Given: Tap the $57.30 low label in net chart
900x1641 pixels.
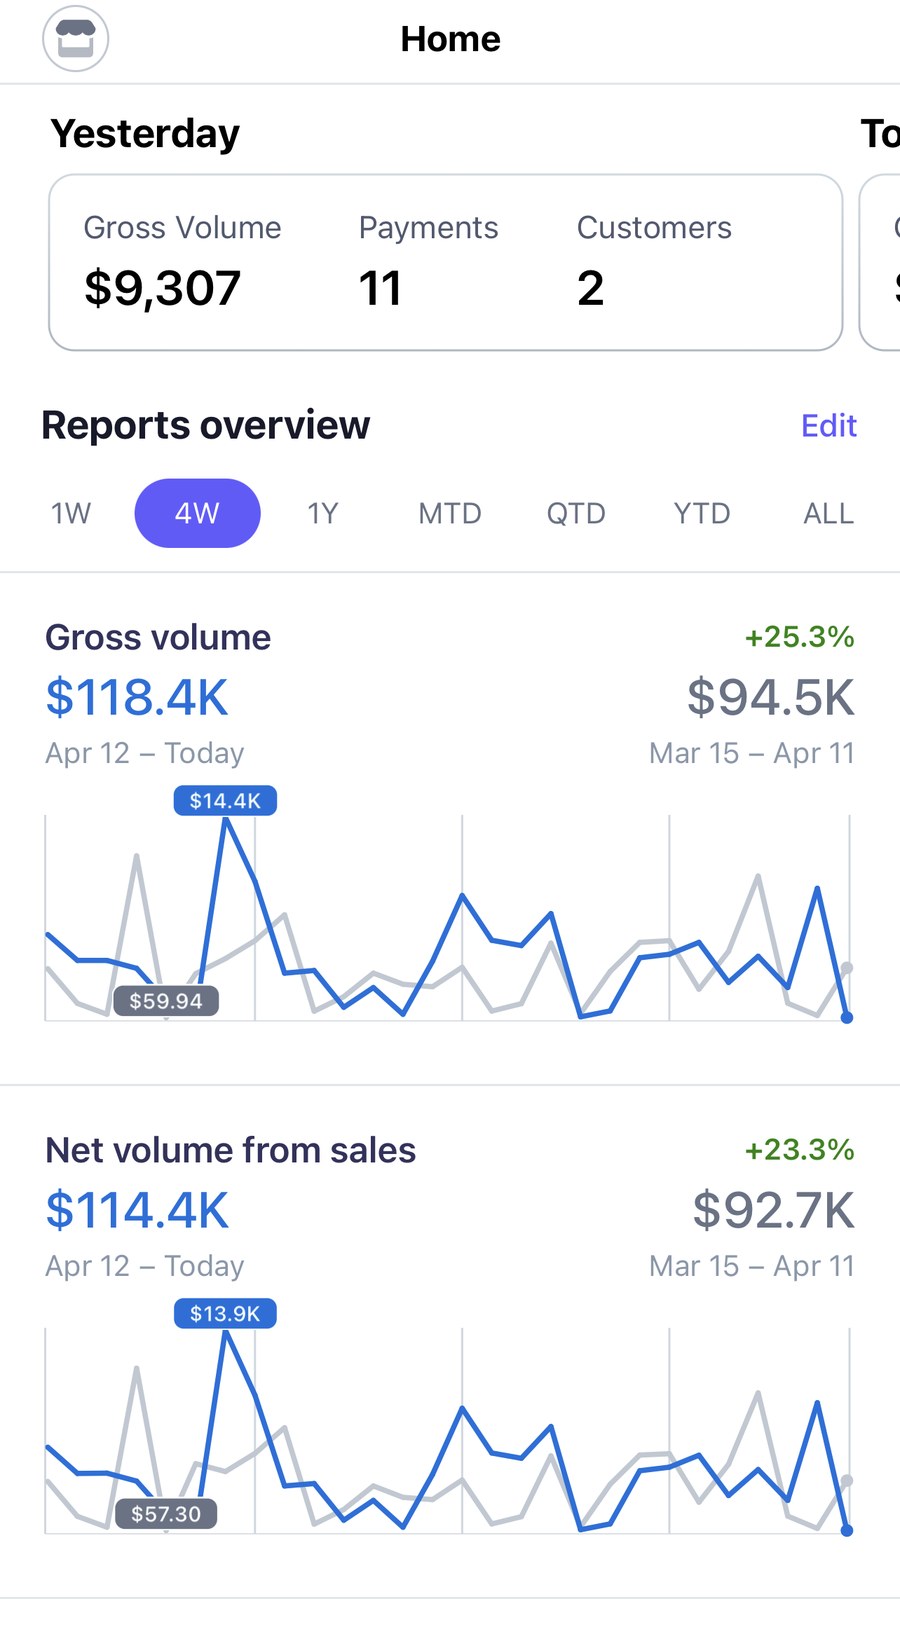Looking at the screenshot, I should (x=166, y=1514).
